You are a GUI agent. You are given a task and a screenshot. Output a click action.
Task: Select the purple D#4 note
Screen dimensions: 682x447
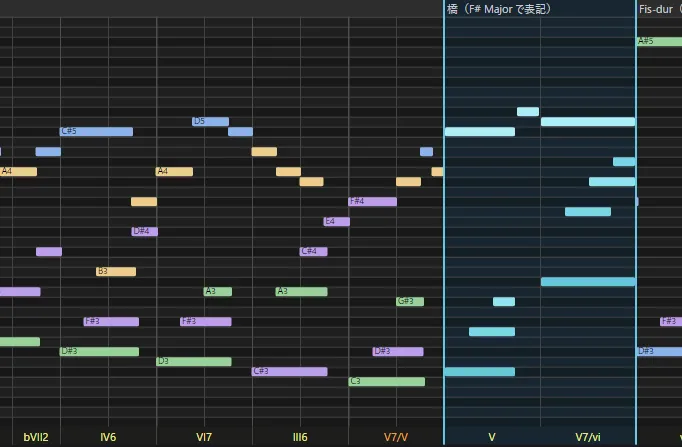(144, 231)
